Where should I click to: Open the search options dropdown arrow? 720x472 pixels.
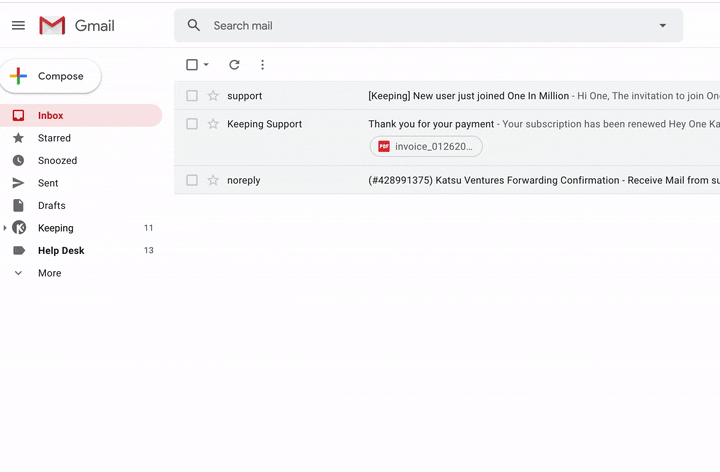coord(663,25)
